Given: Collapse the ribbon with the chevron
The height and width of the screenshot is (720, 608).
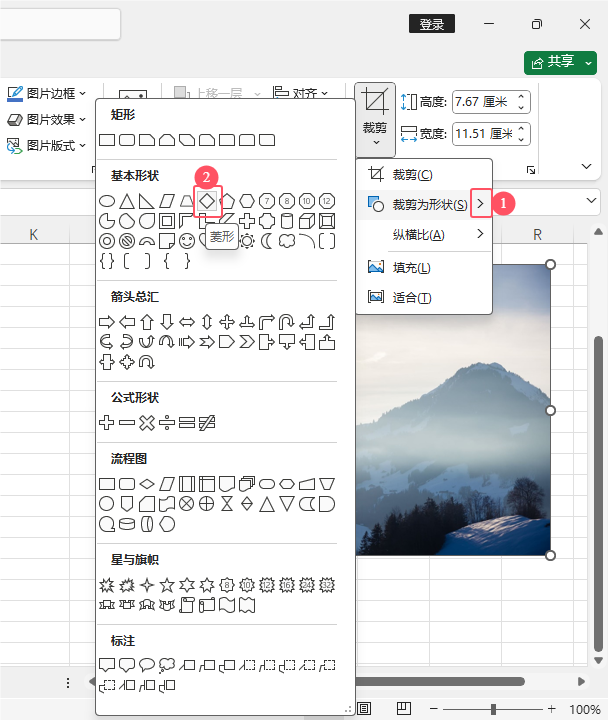Looking at the screenshot, I should click(586, 166).
